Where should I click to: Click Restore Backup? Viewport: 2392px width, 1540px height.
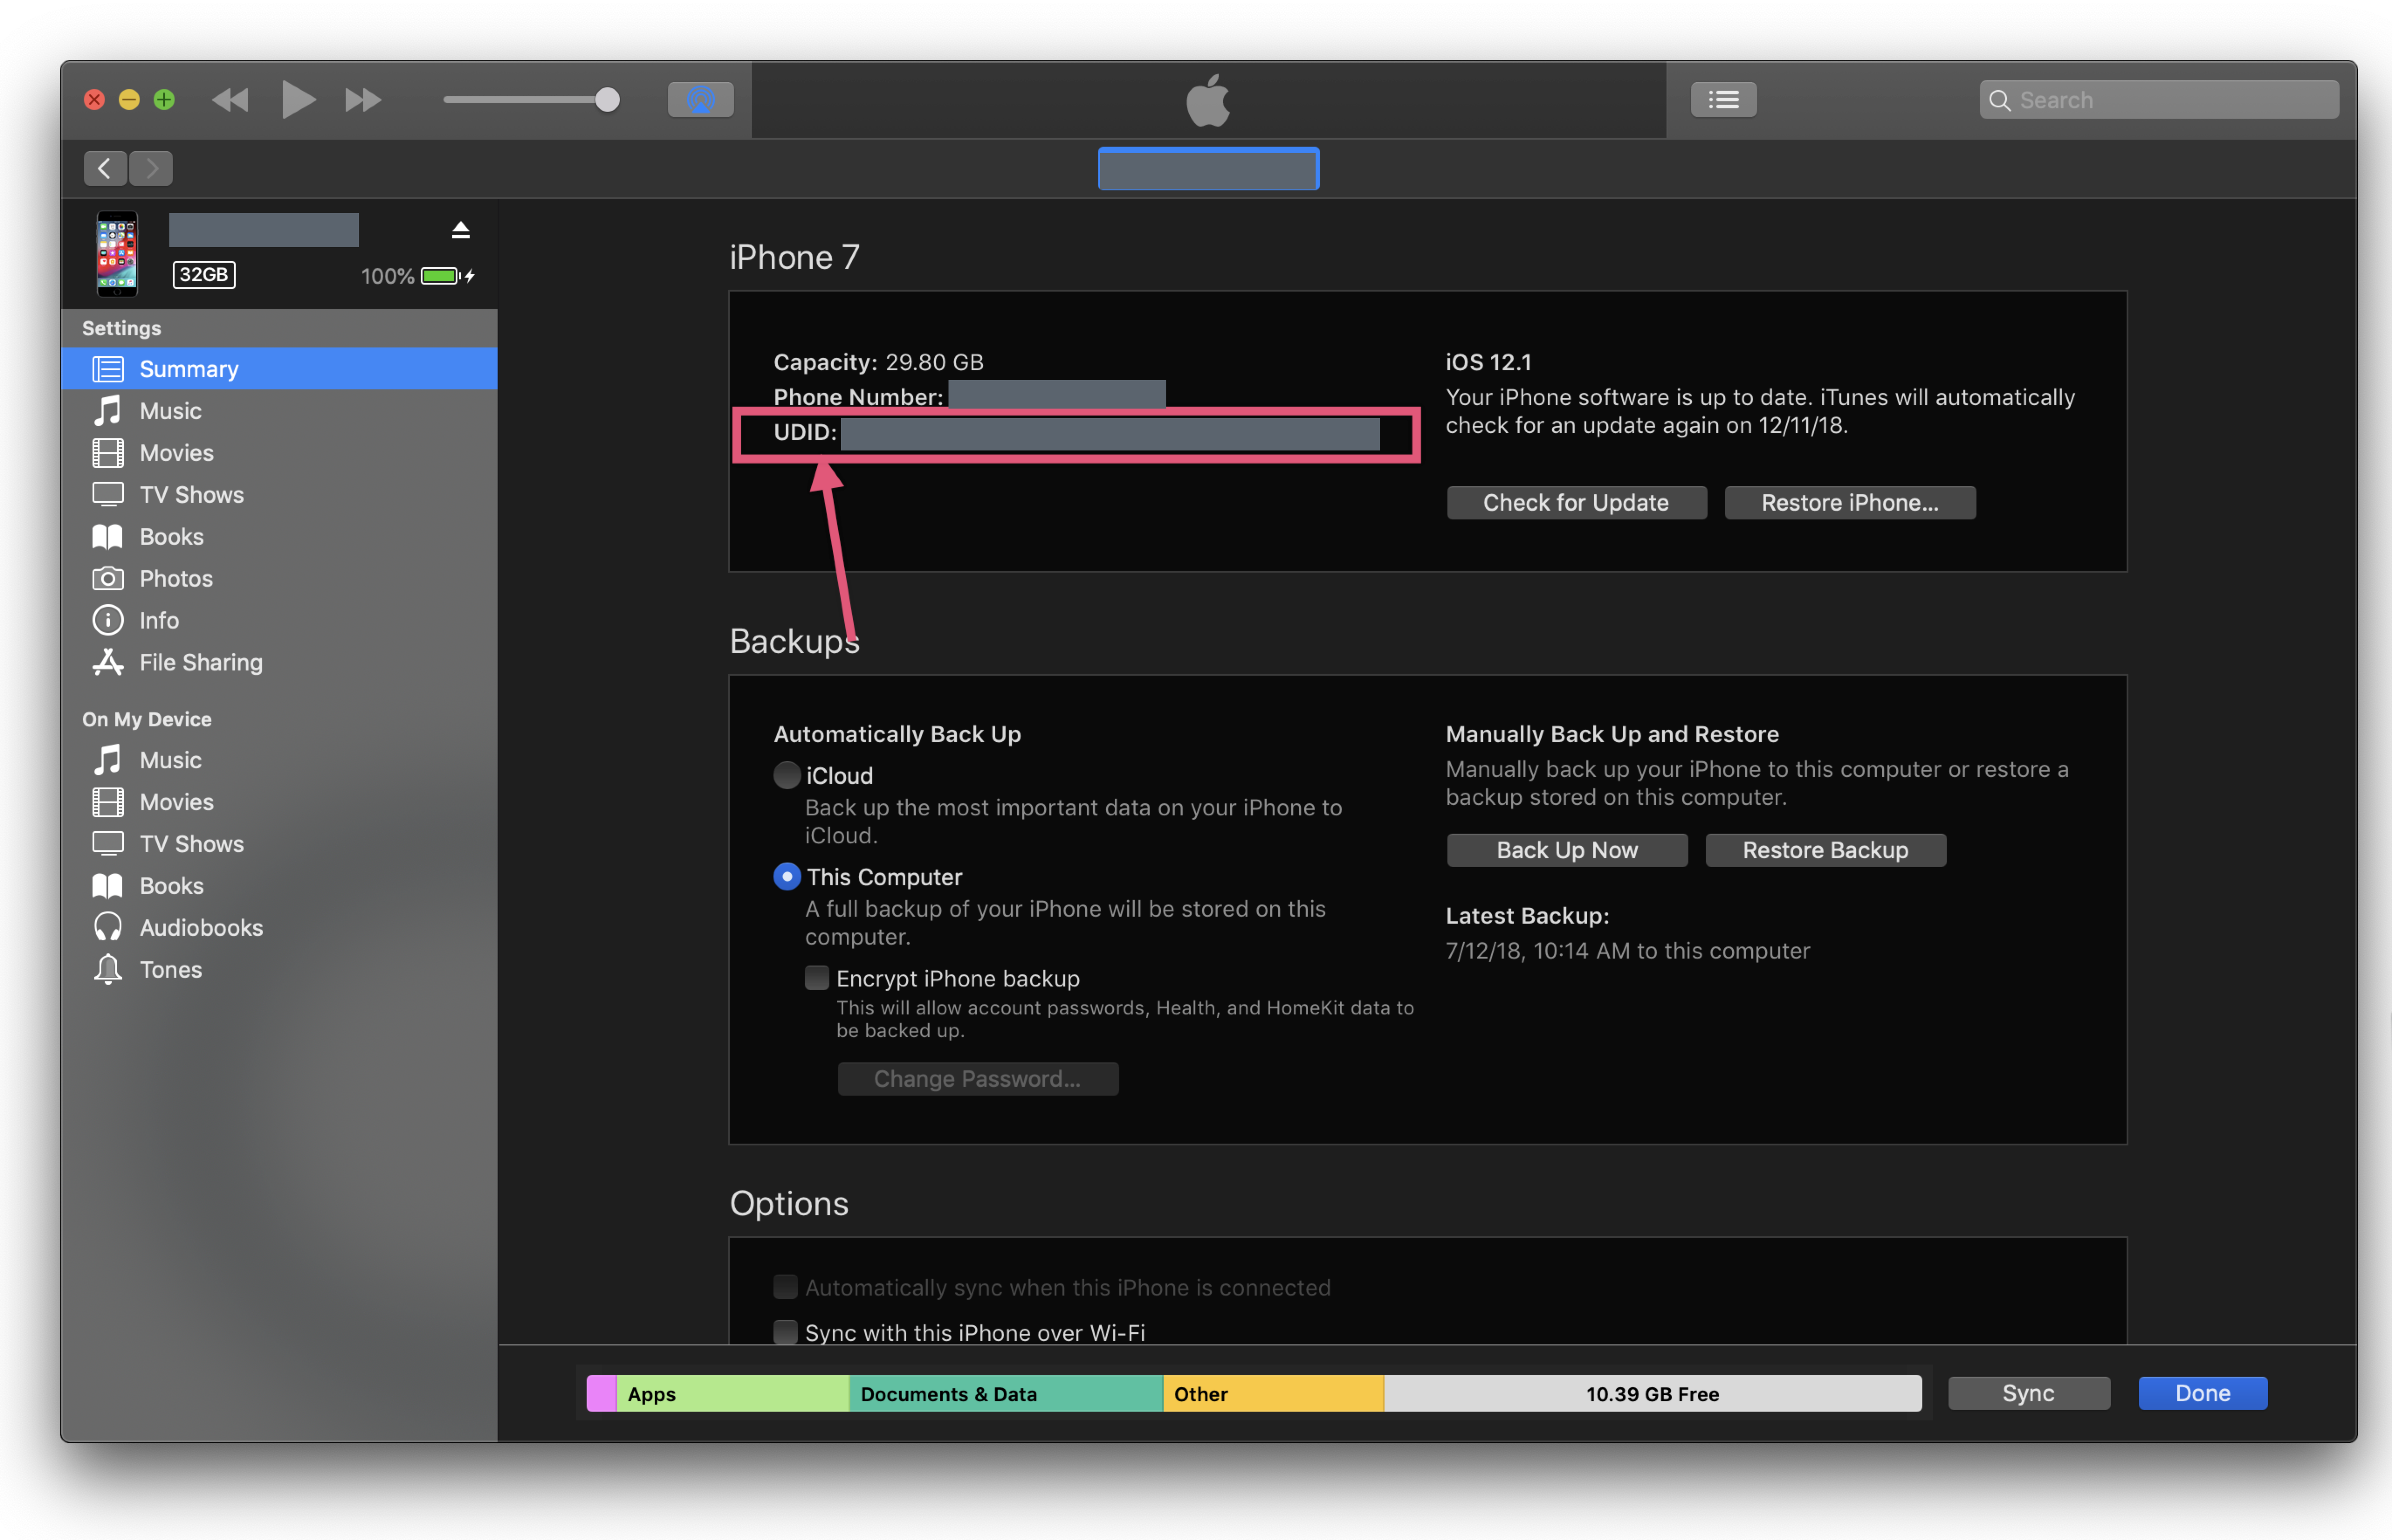pyautogui.click(x=1825, y=850)
